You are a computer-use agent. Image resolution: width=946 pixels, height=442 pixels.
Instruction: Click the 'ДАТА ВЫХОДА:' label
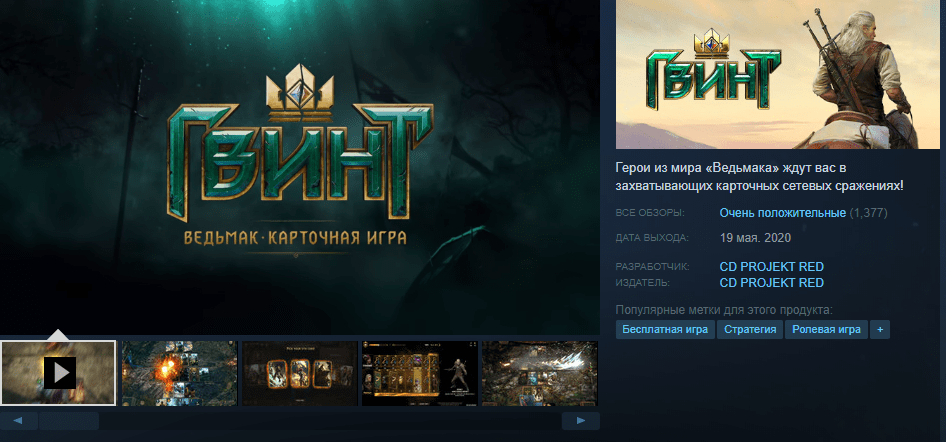(x=652, y=238)
